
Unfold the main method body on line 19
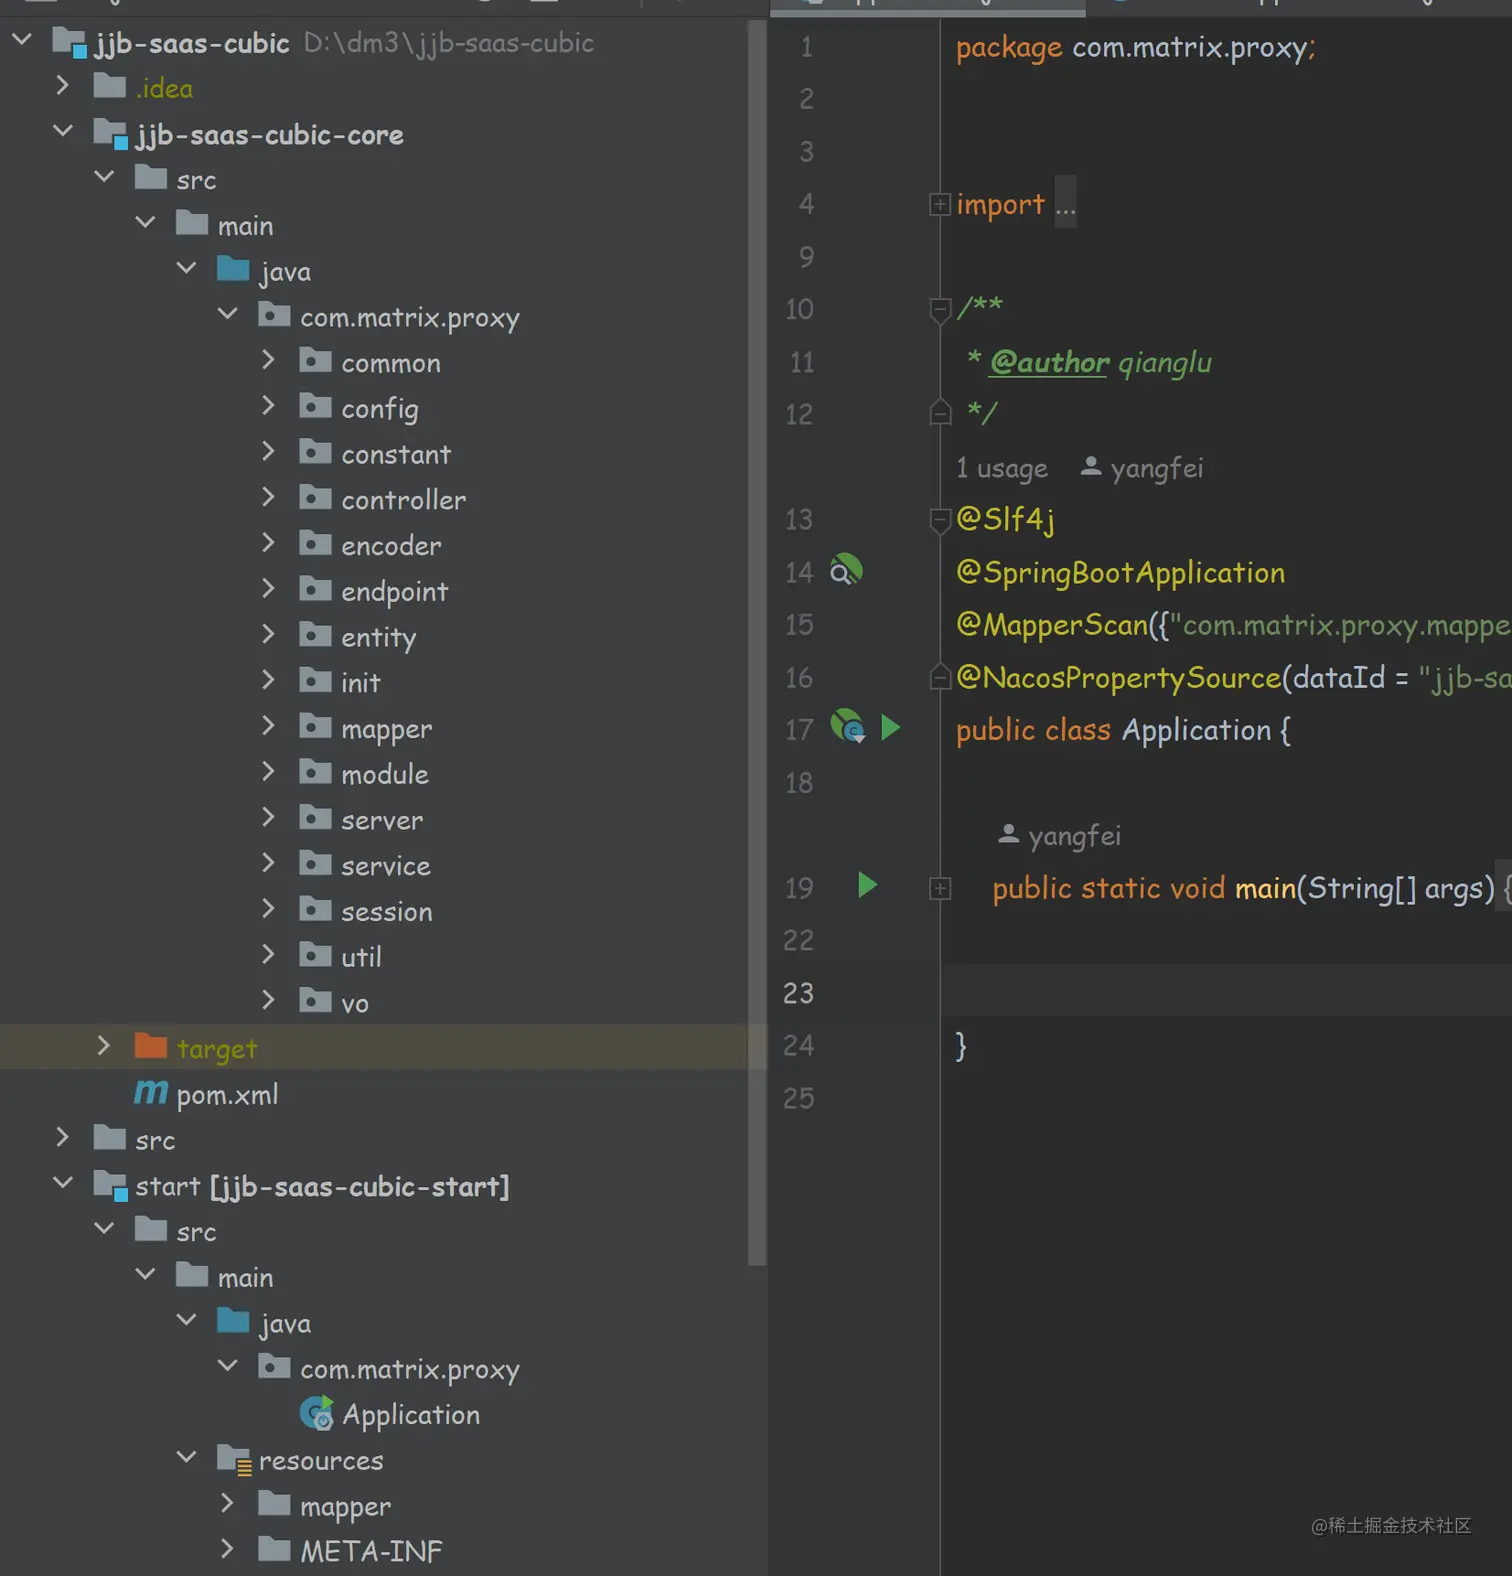click(939, 888)
